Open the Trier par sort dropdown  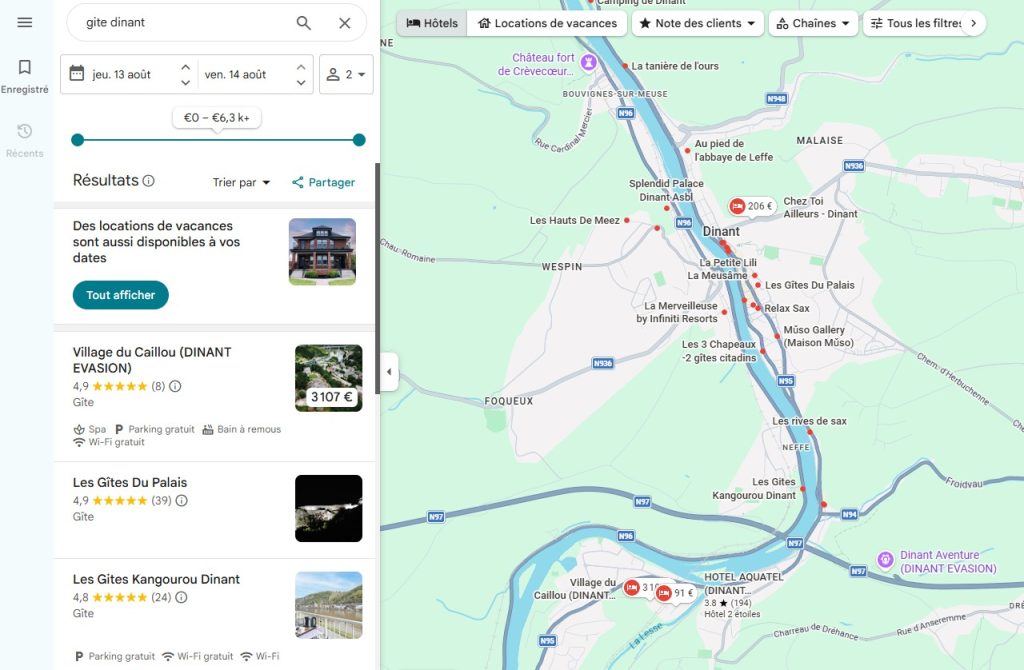tap(241, 182)
